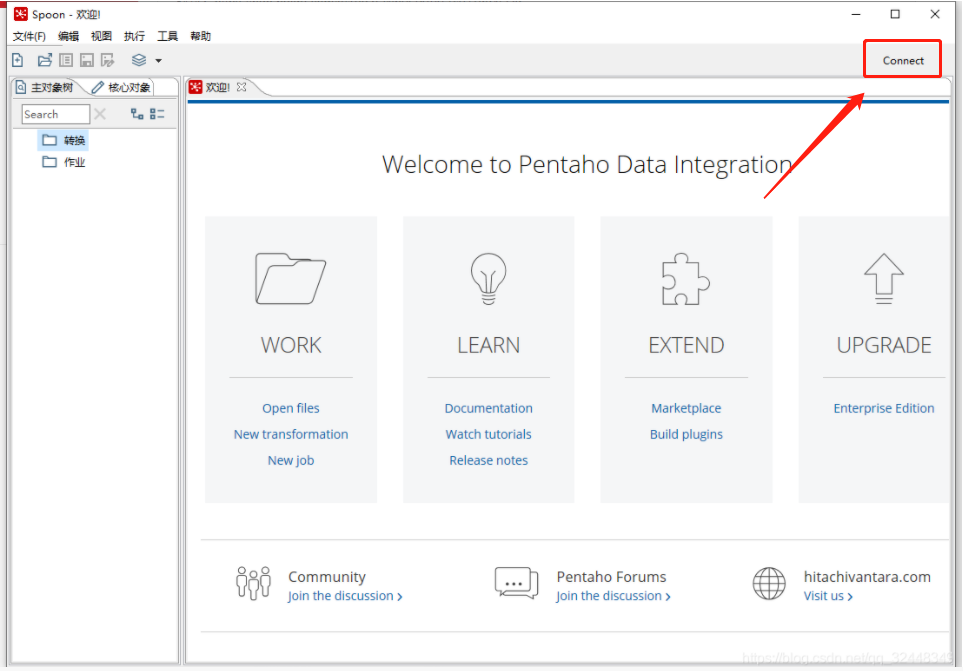Join the Pentaho Forums discussion link
The image size is (963, 671).
(613, 596)
